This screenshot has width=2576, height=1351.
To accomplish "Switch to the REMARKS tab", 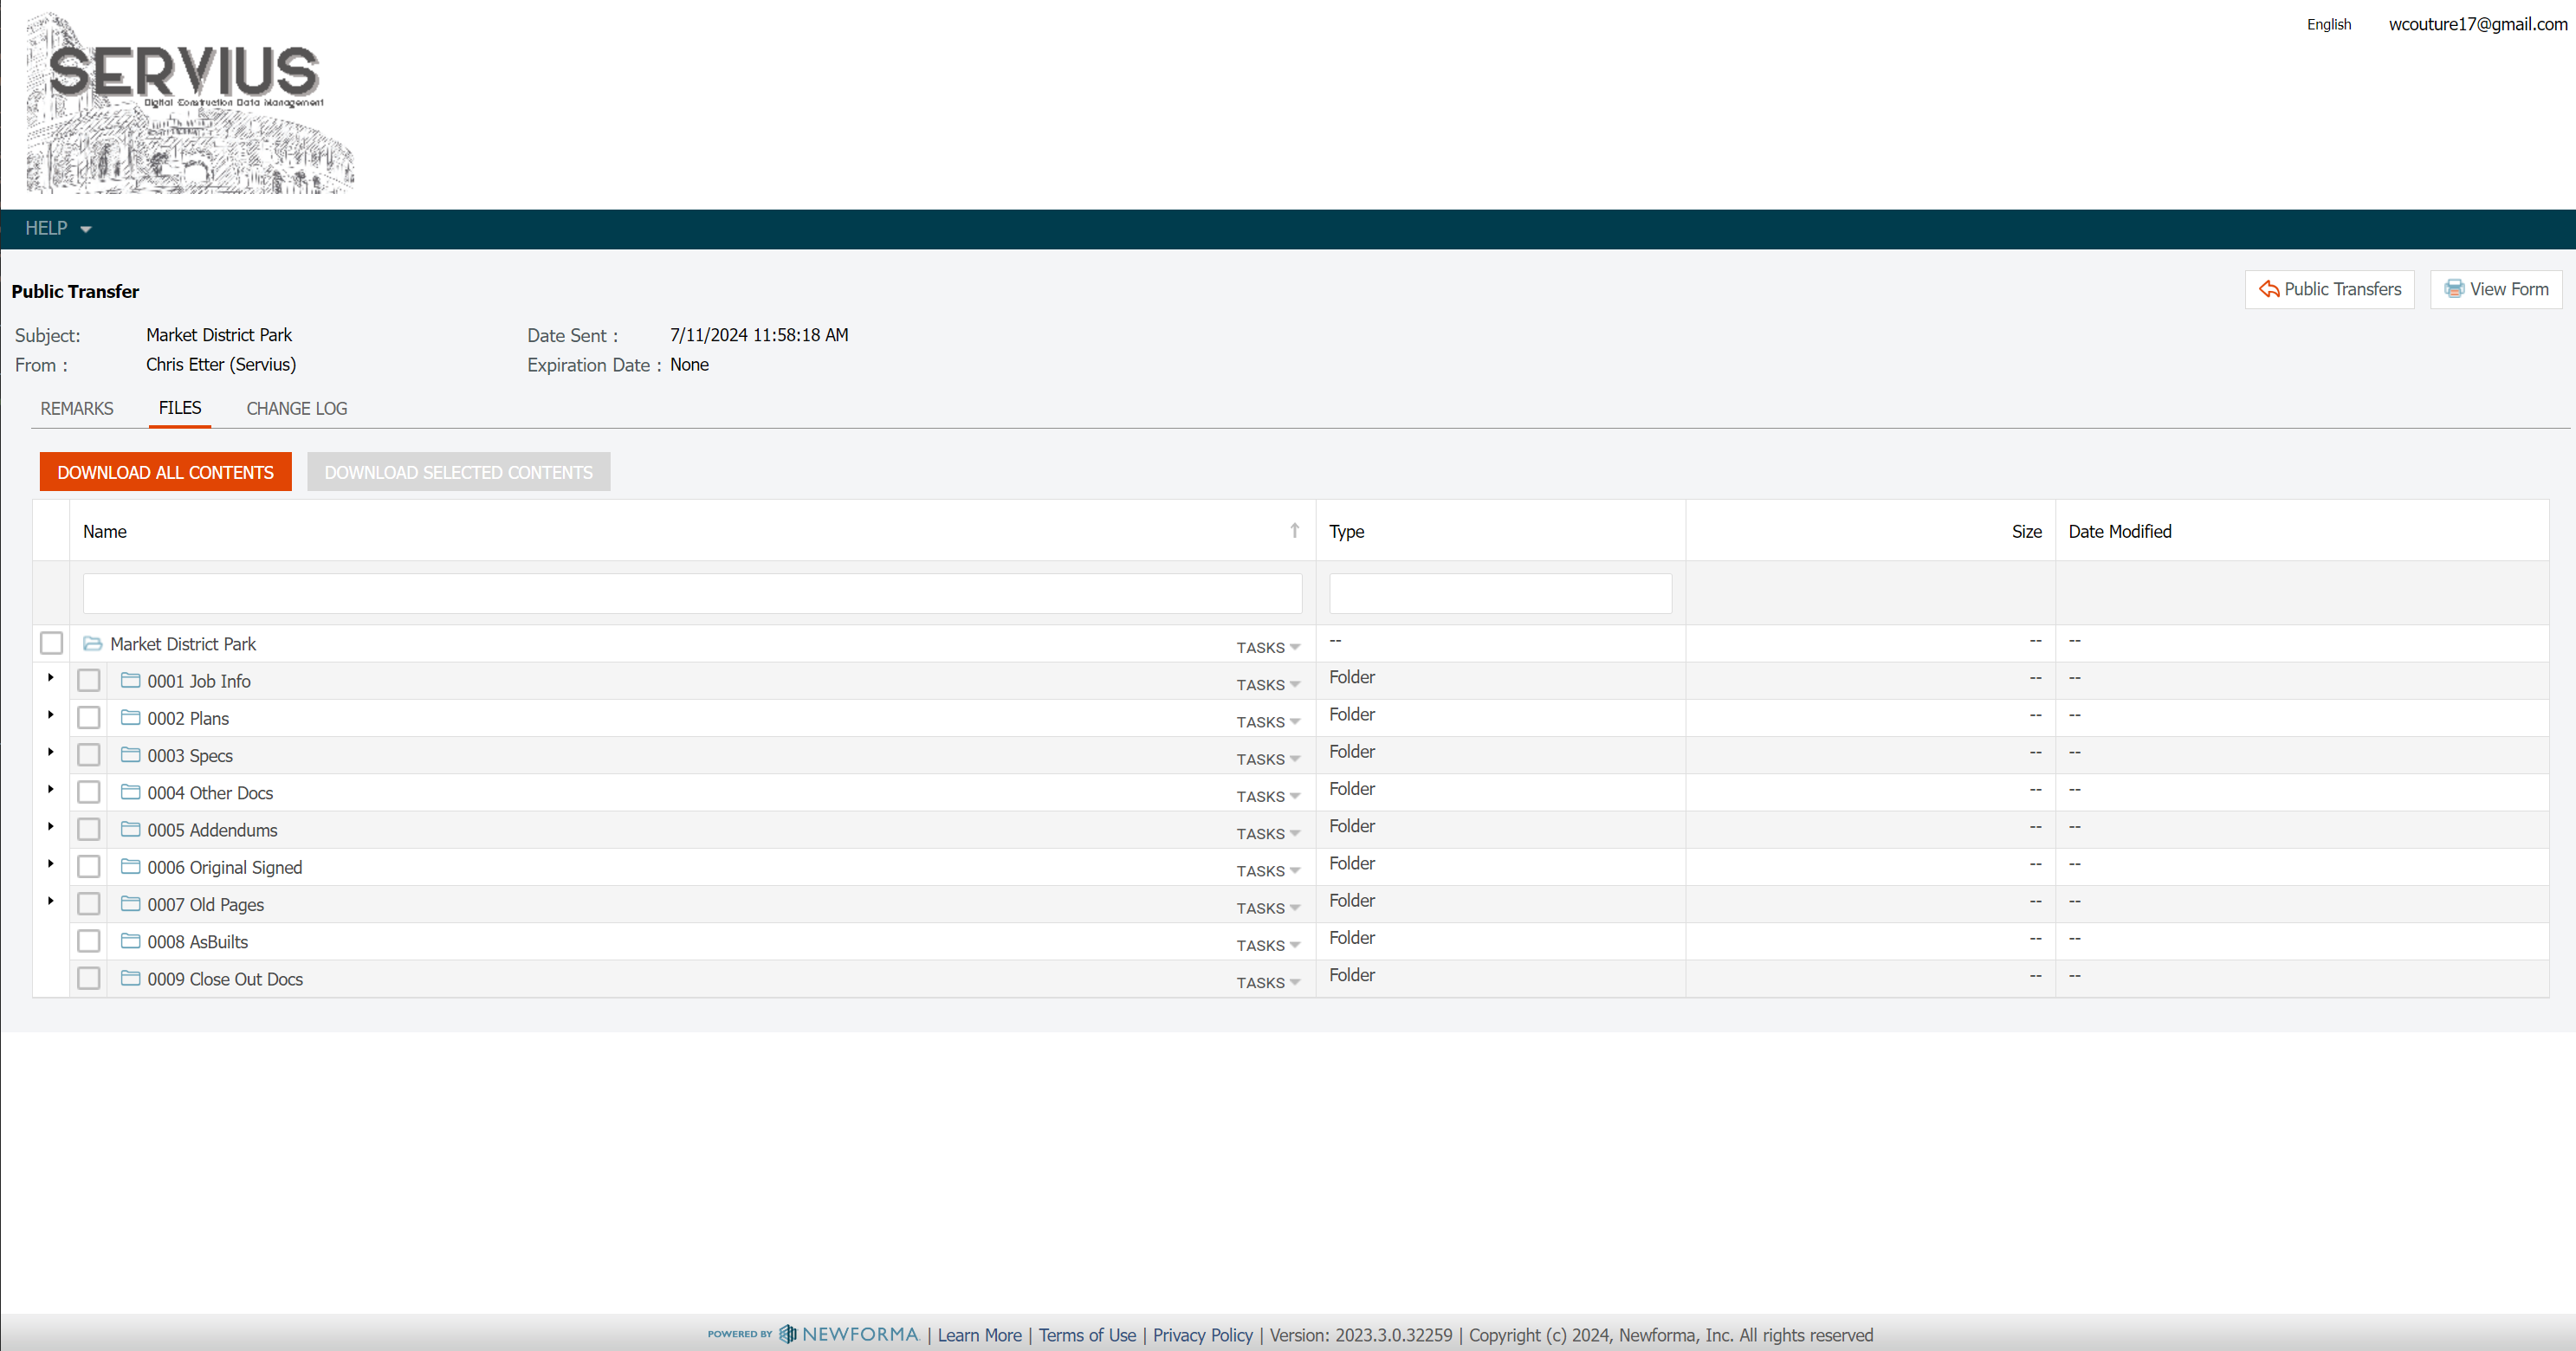I will tap(77, 408).
